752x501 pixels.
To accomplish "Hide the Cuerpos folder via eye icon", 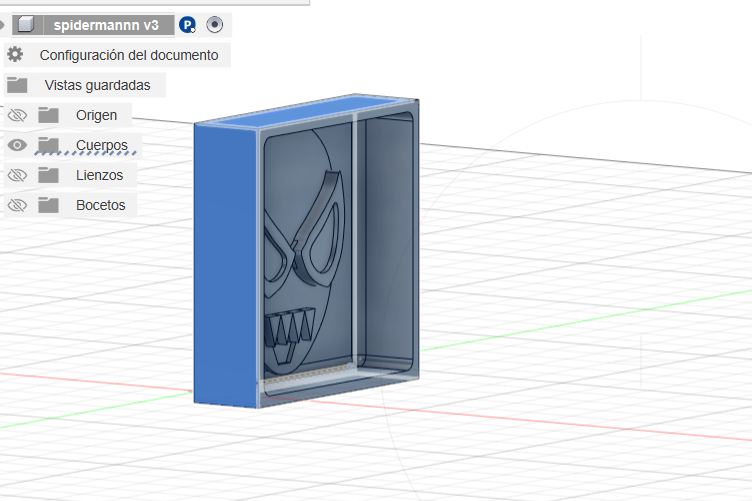I will (x=17, y=145).
